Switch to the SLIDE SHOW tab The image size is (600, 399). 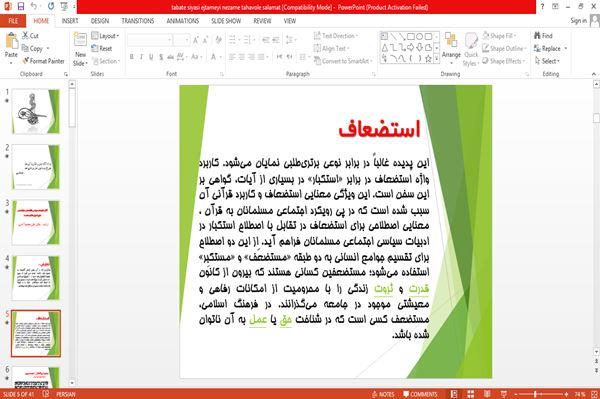pyautogui.click(x=226, y=21)
